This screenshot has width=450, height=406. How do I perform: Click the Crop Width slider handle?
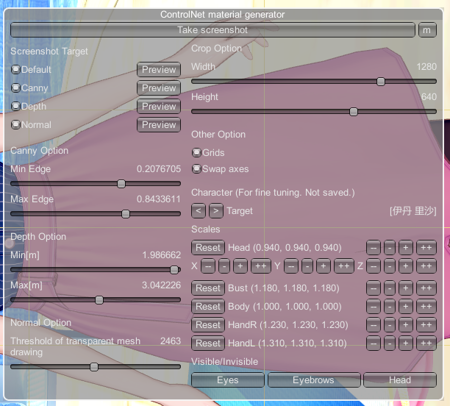click(x=381, y=81)
